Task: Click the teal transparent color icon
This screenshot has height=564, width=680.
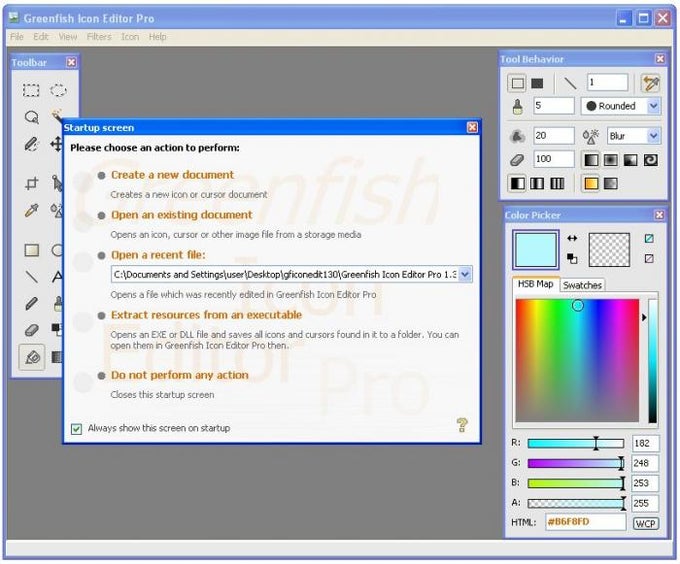Action: coord(649,238)
